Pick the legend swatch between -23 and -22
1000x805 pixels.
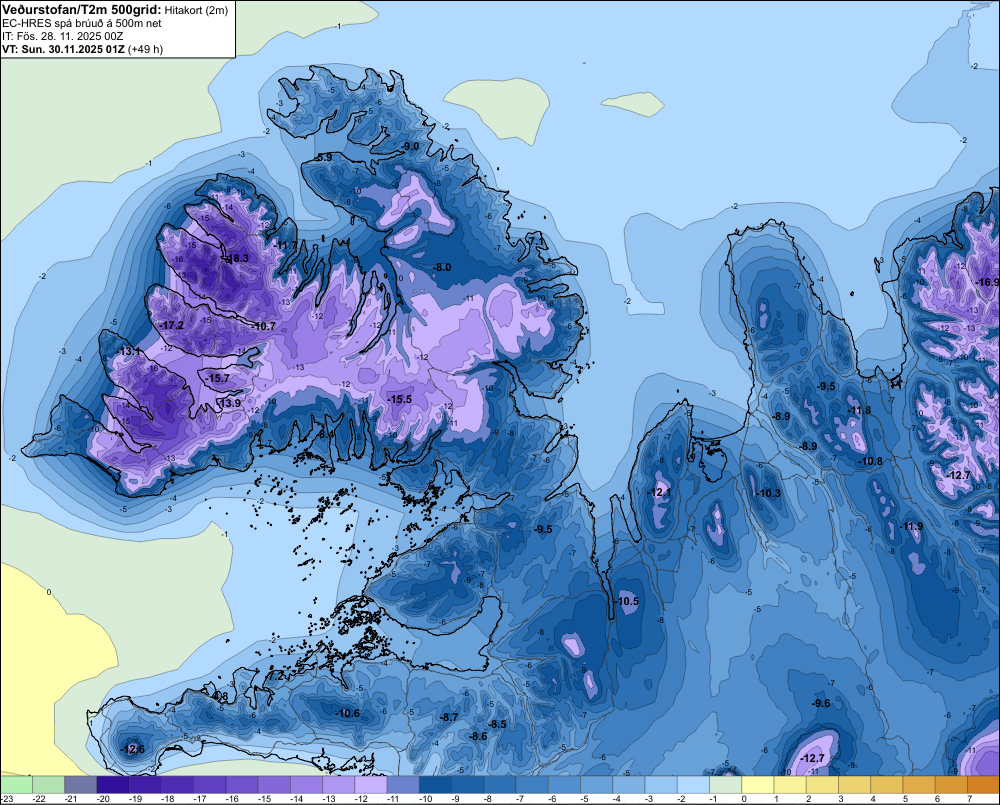point(16,784)
